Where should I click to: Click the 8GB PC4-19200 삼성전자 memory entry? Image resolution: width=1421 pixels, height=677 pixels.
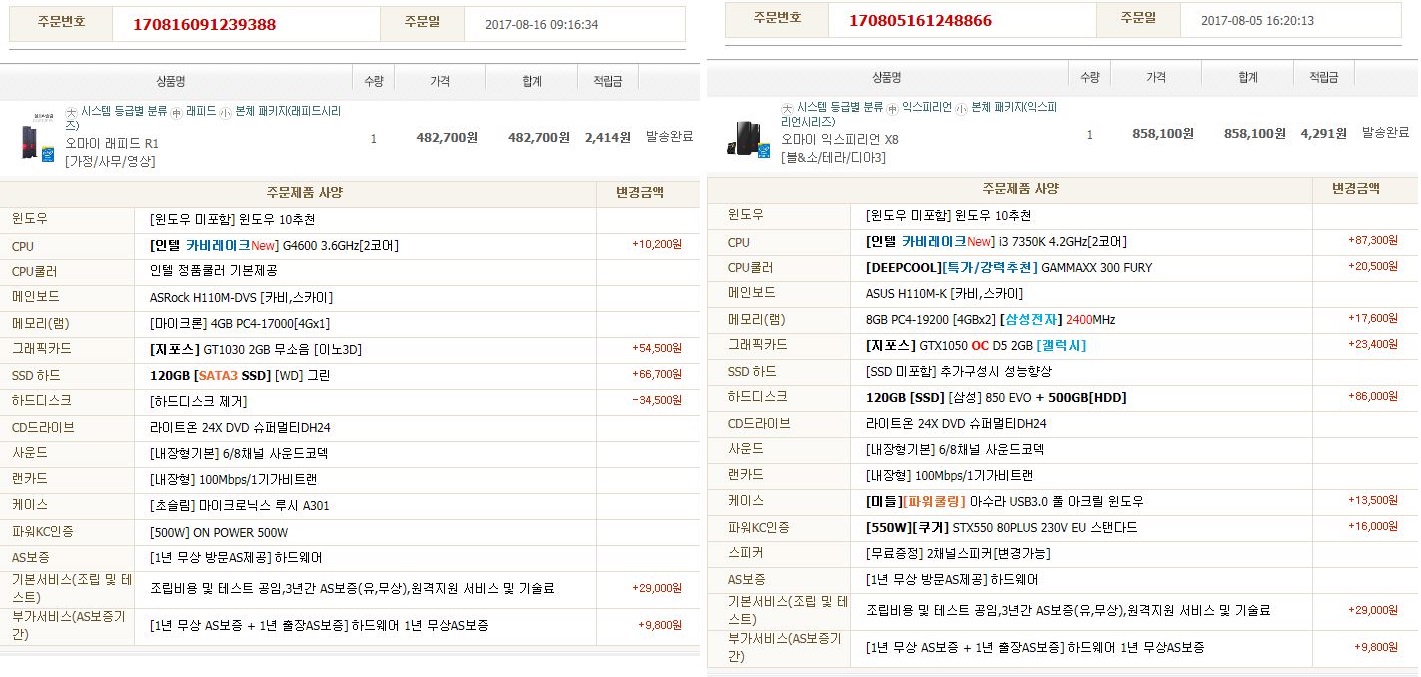coord(990,319)
